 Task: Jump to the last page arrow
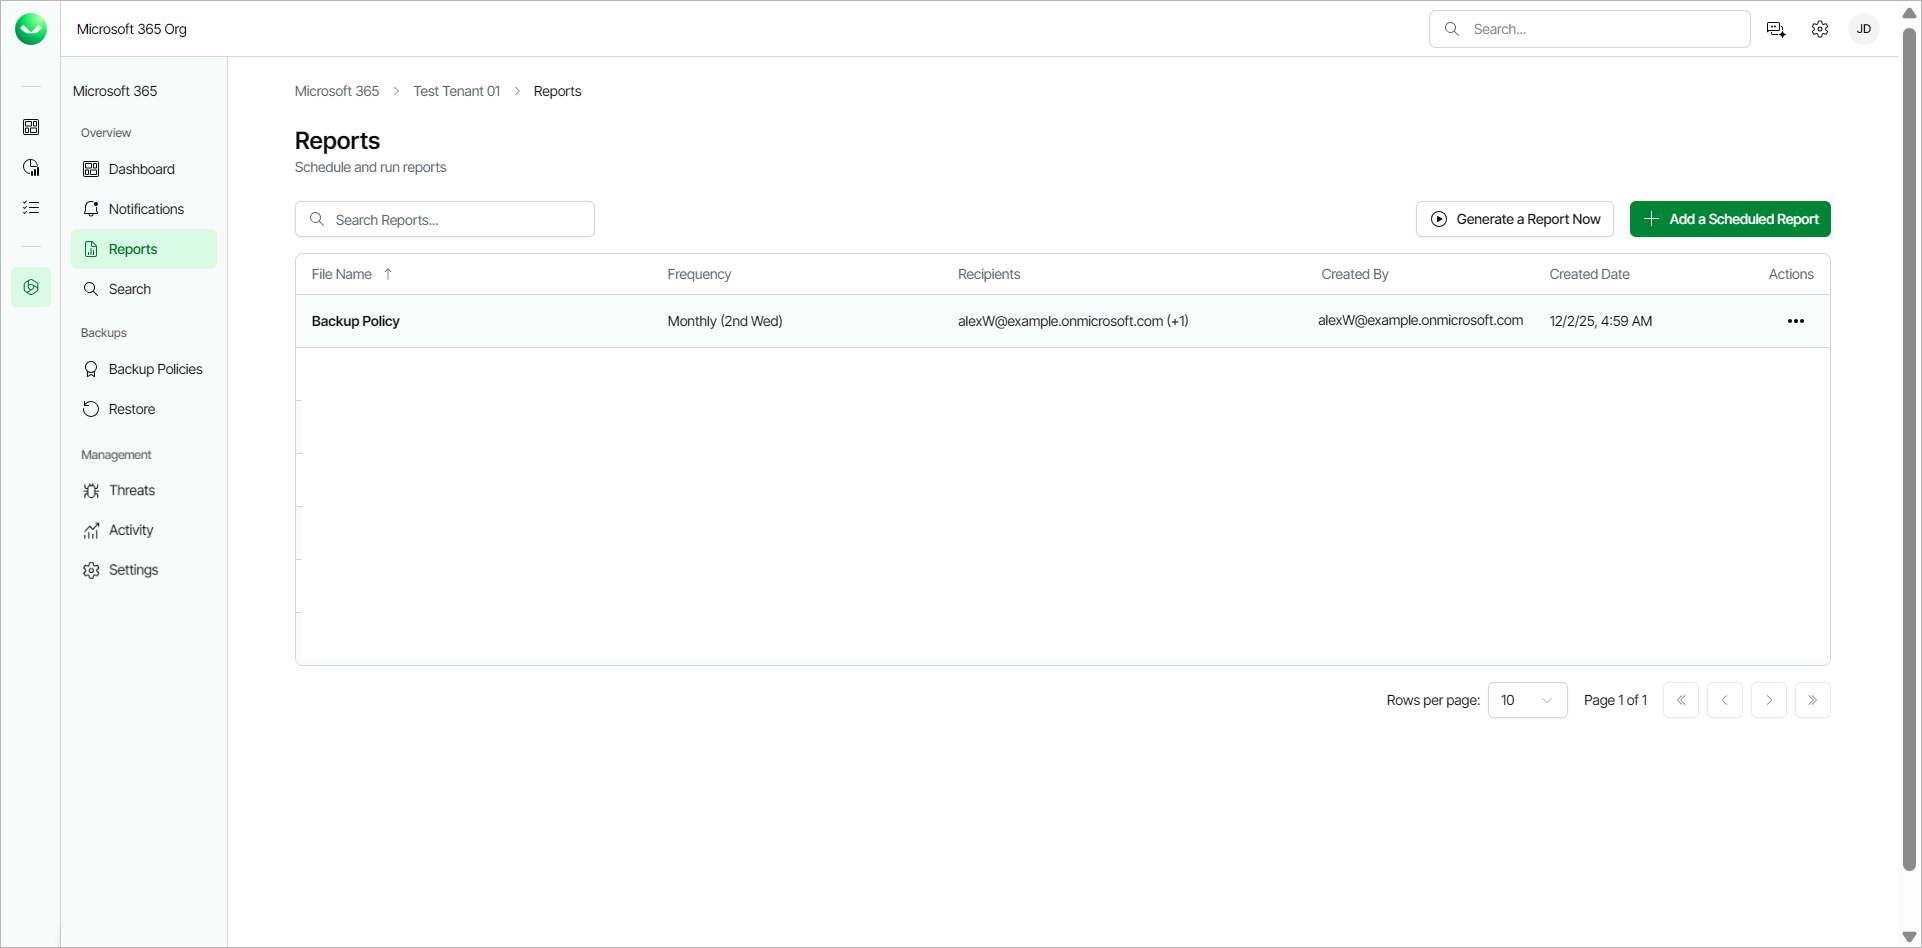point(1812,700)
